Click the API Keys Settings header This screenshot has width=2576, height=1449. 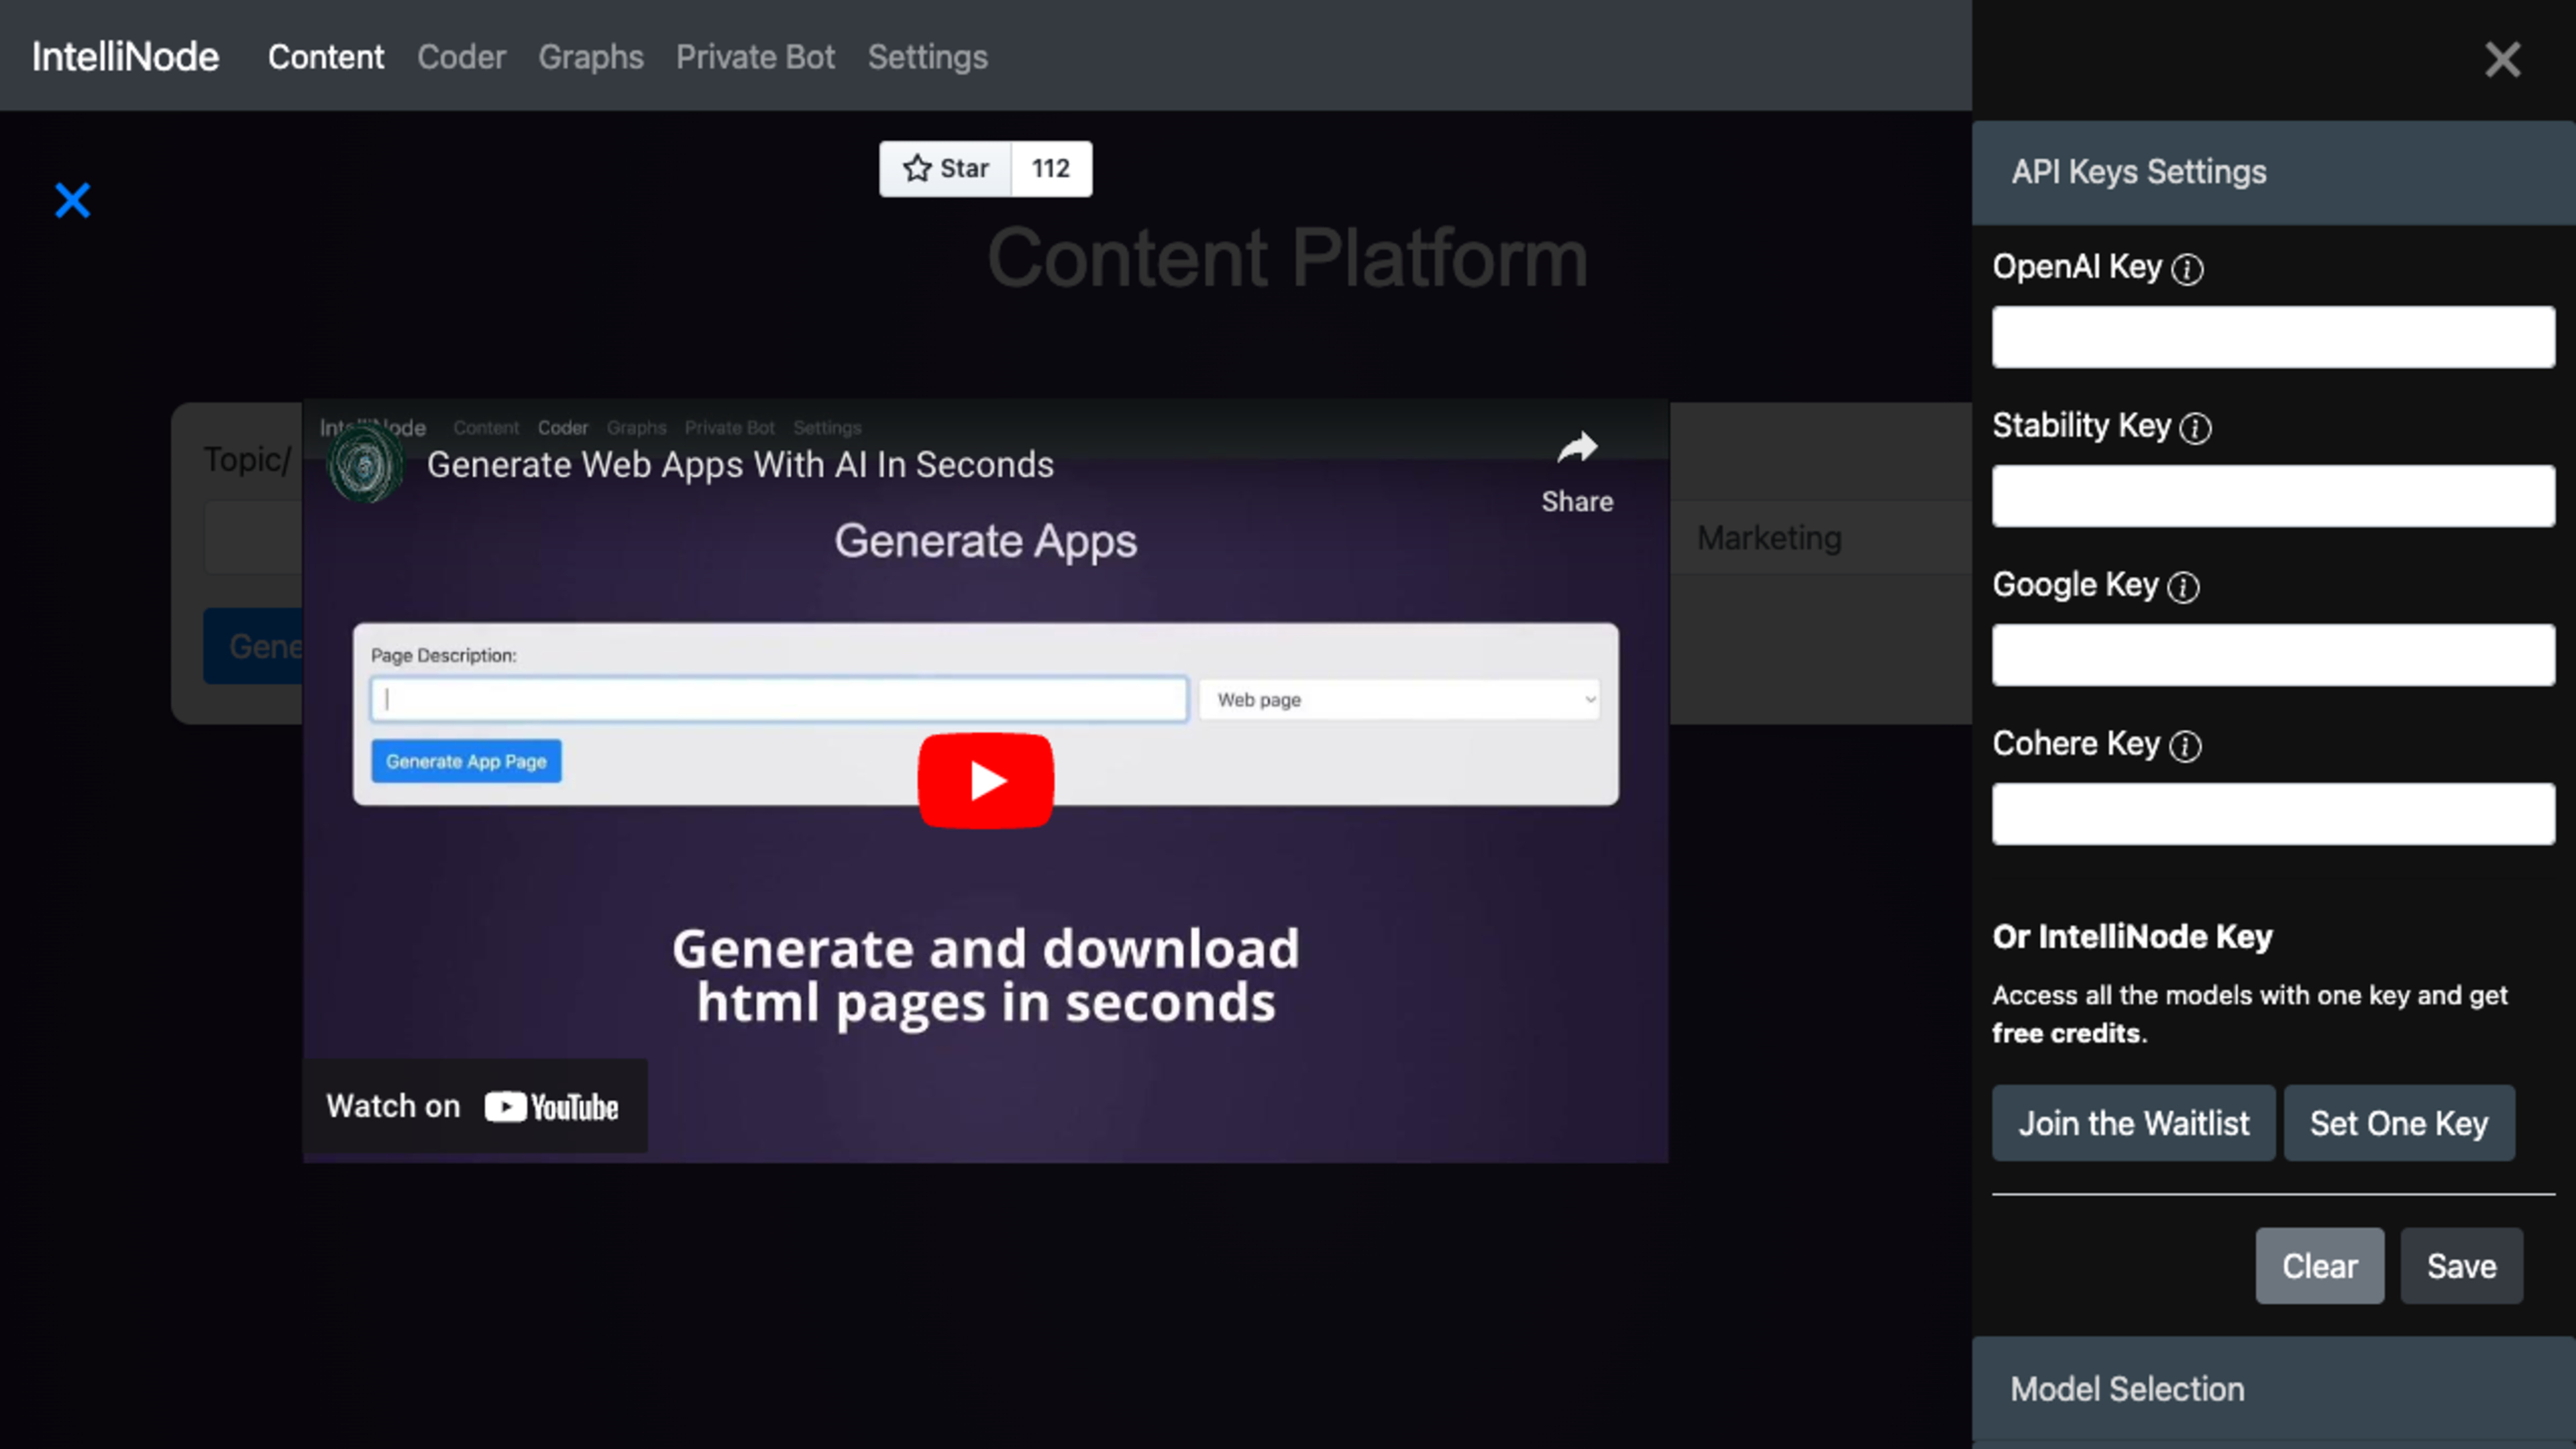(2273, 172)
